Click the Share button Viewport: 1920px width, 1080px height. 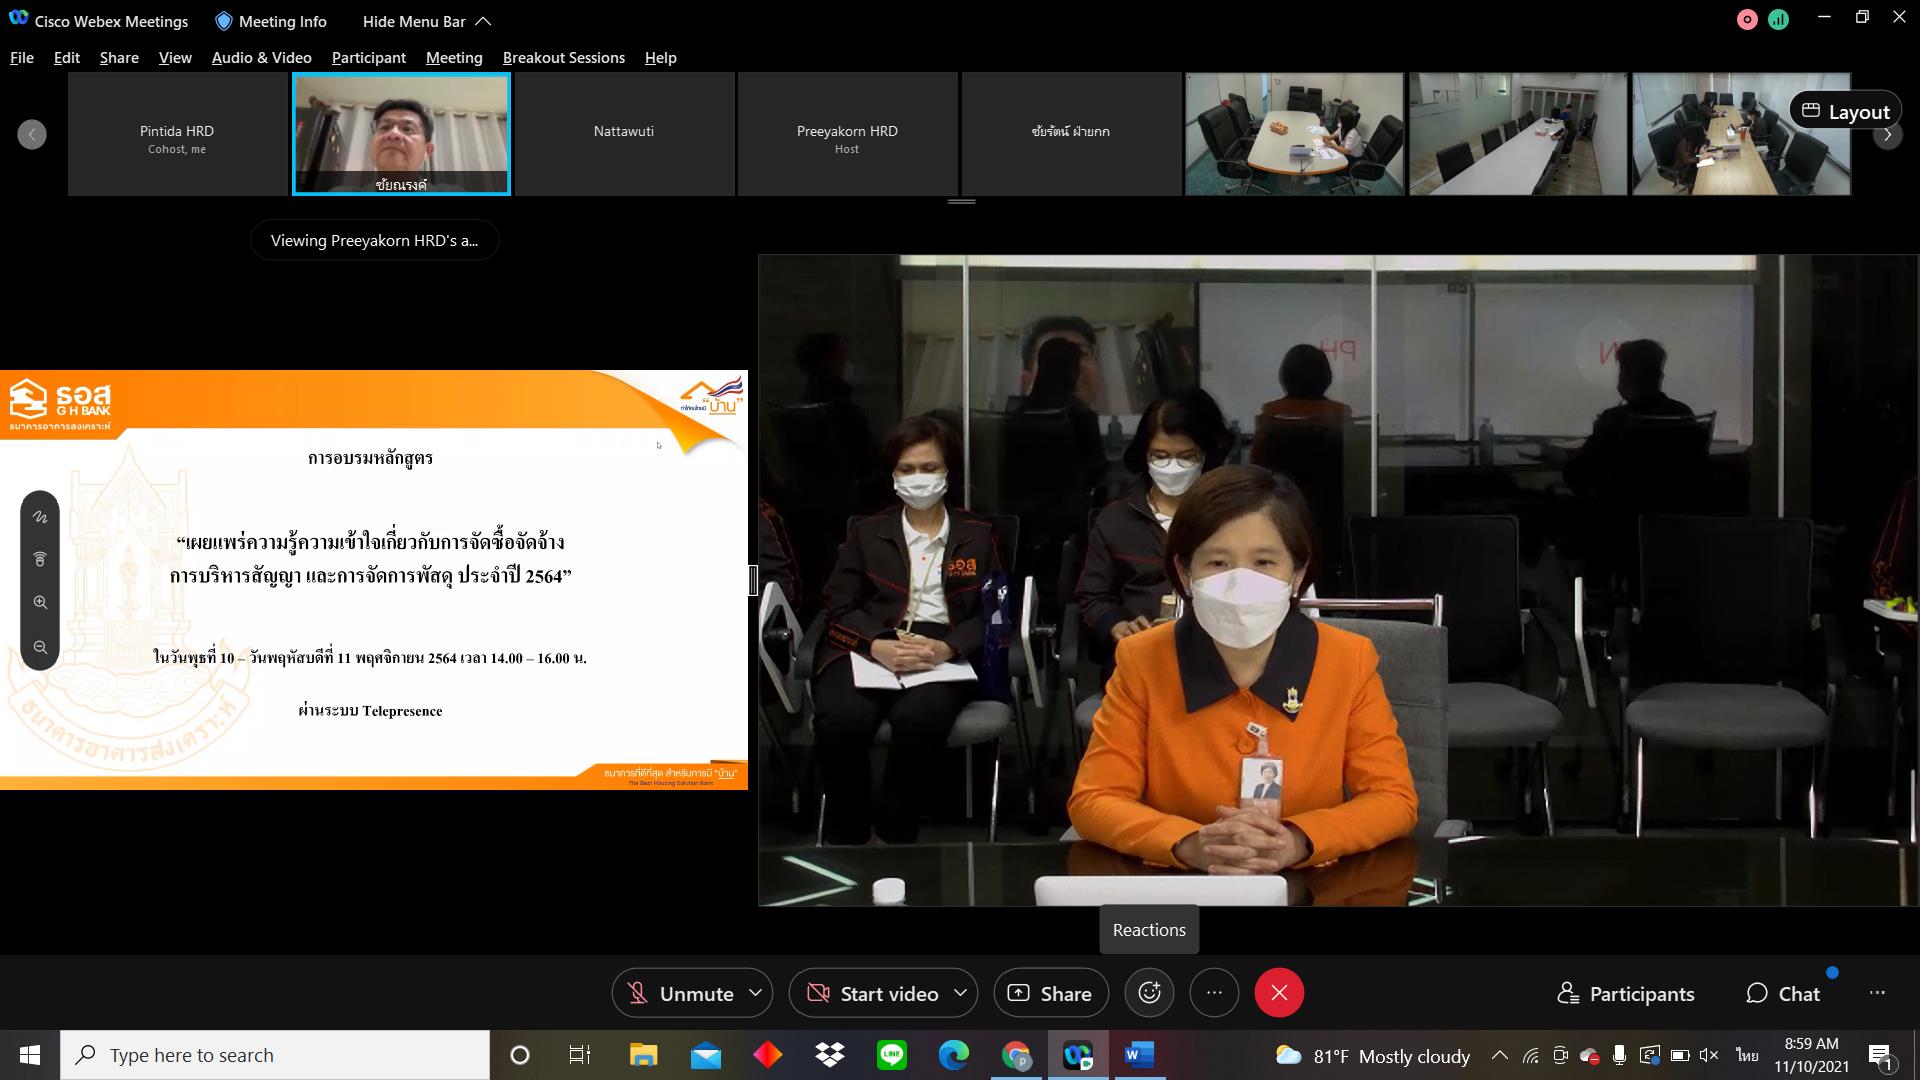click(x=1050, y=993)
